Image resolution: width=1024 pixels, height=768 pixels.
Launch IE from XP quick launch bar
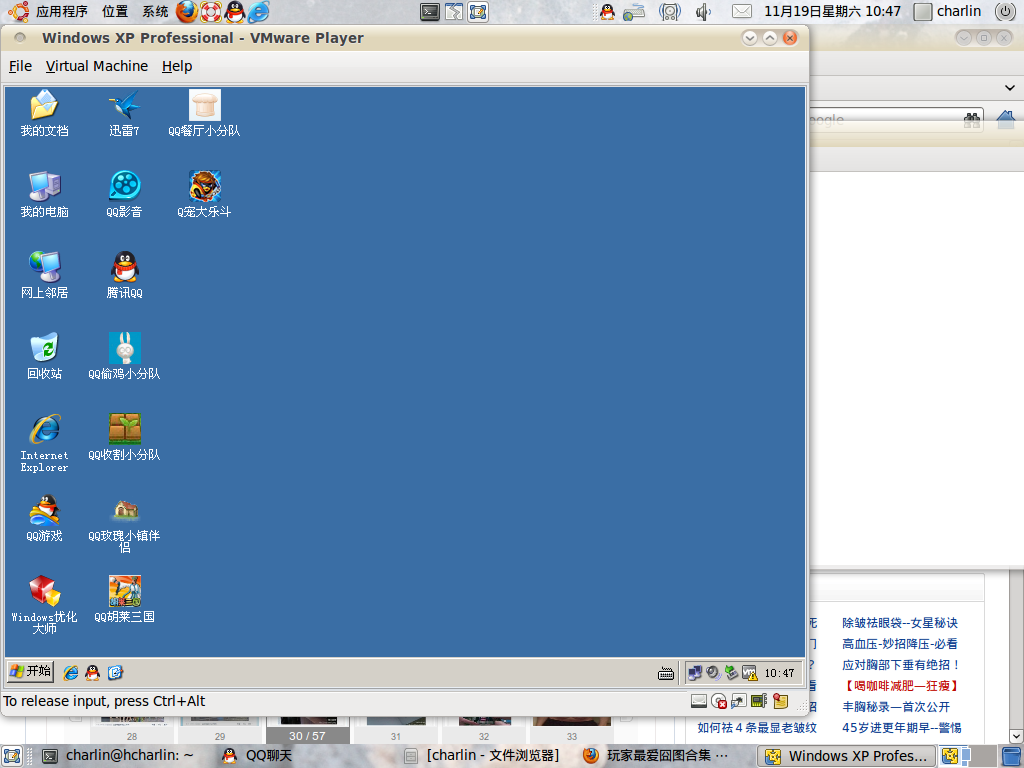pyautogui.click(x=71, y=672)
